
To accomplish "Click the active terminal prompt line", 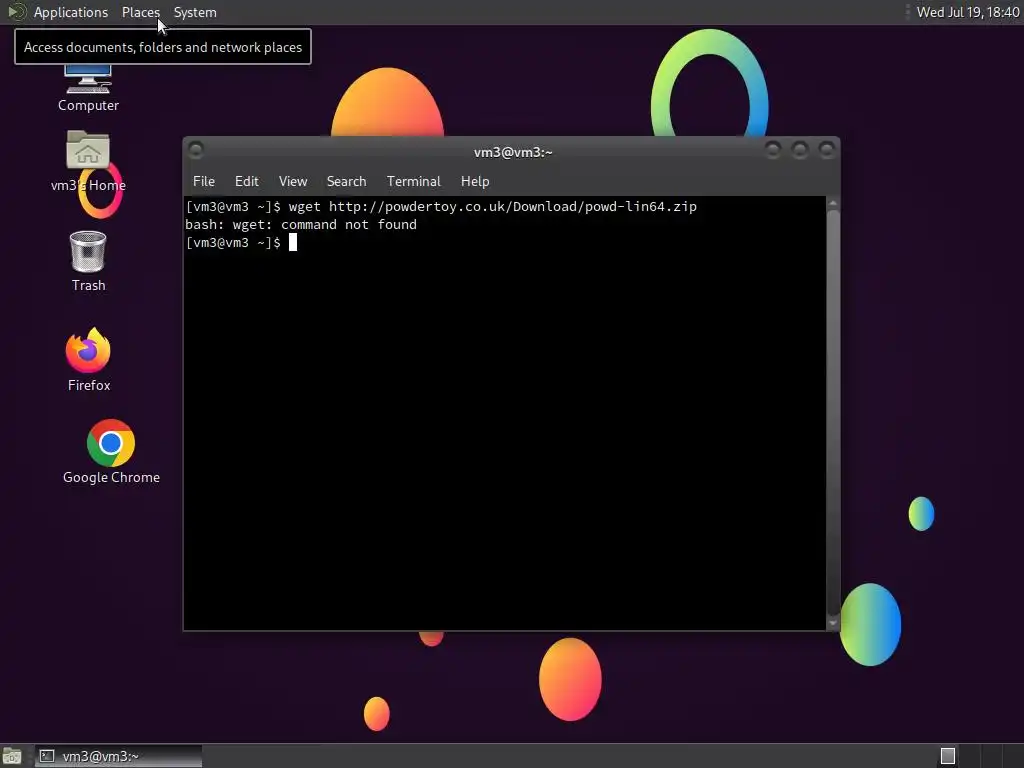I will [241, 243].
